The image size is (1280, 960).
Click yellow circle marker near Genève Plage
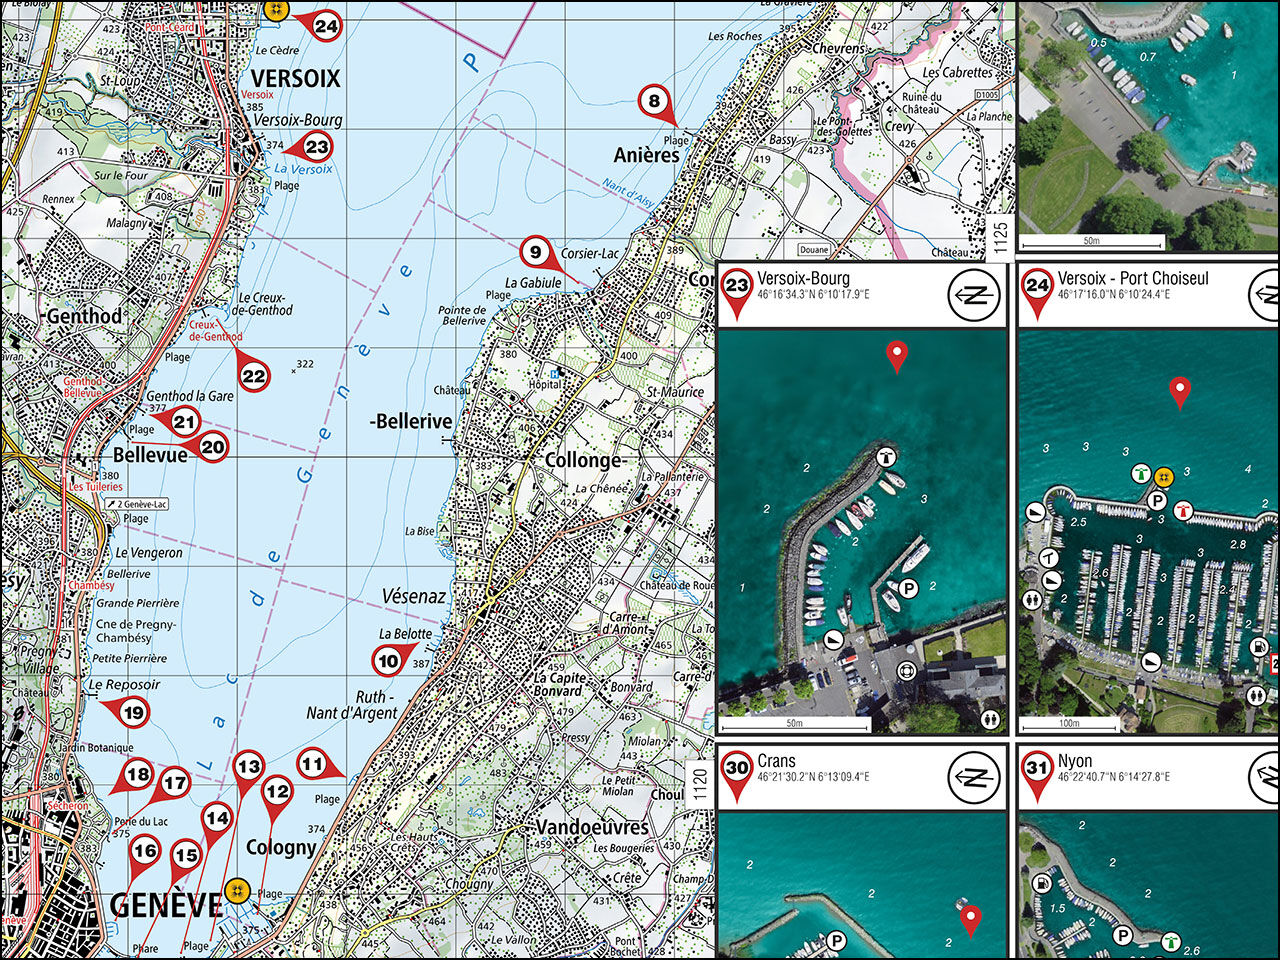[236, 889]
